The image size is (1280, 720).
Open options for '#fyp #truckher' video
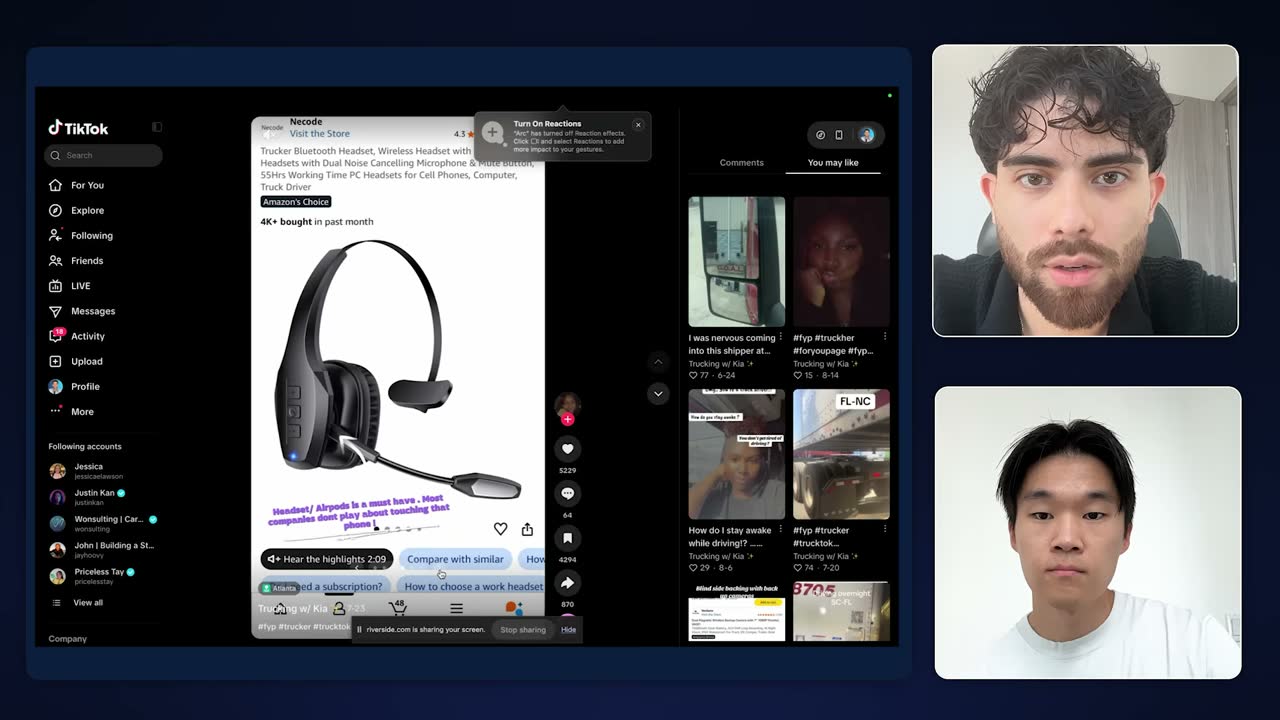(885, 337)
